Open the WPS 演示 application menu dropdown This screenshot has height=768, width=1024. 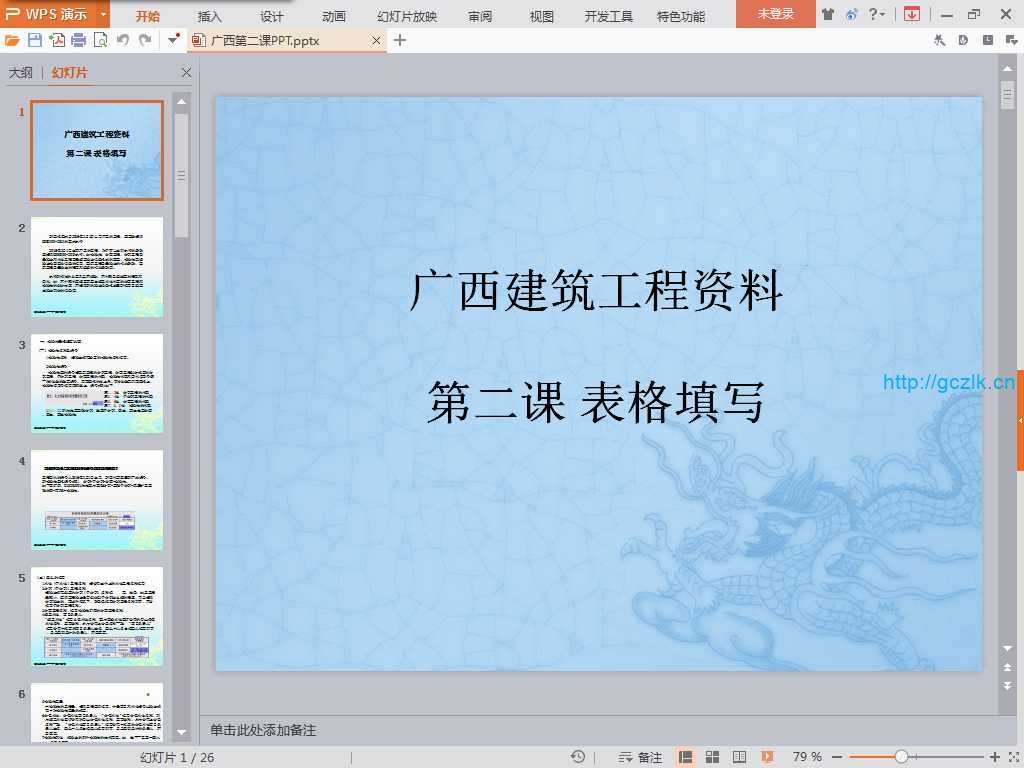click(x=103, y=15)
